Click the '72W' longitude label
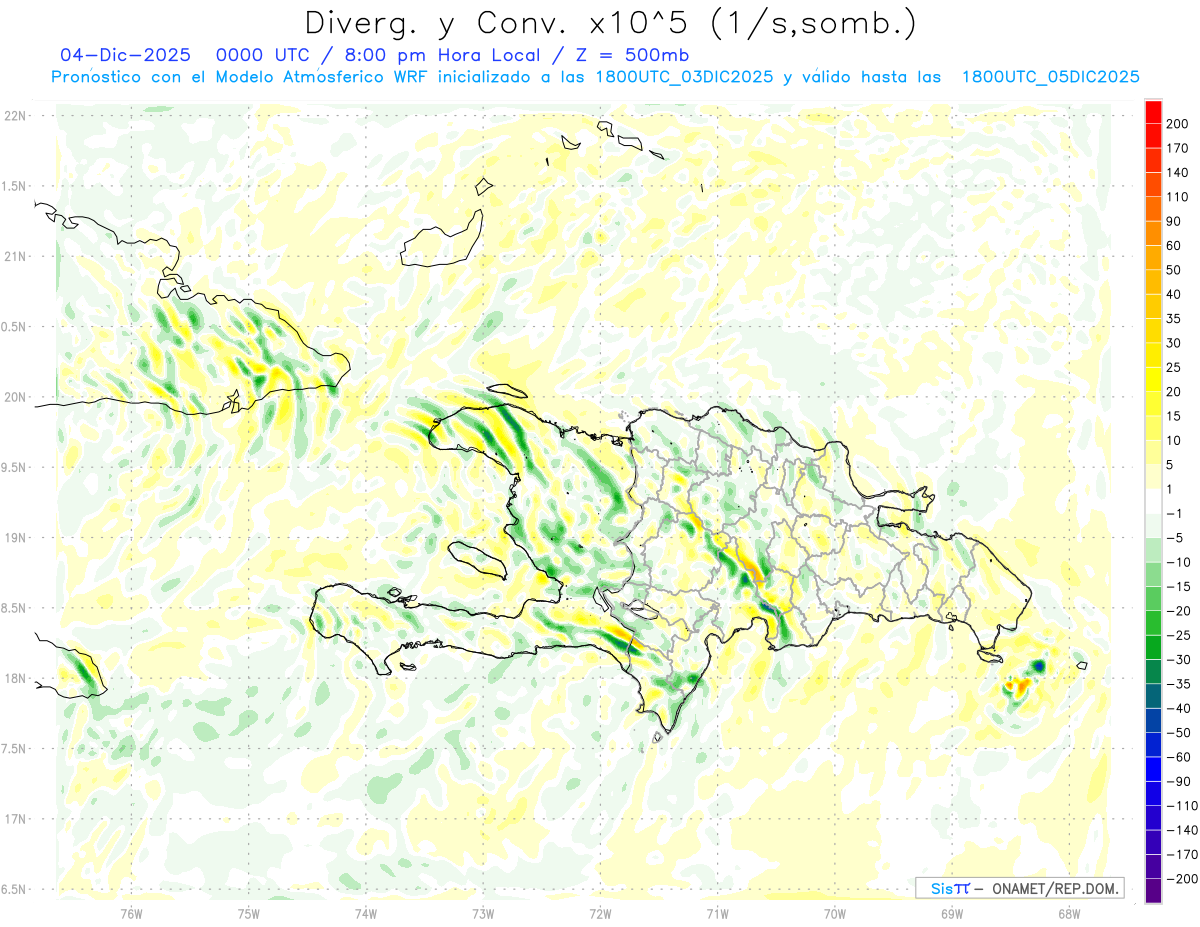 (x=600, y=912)
